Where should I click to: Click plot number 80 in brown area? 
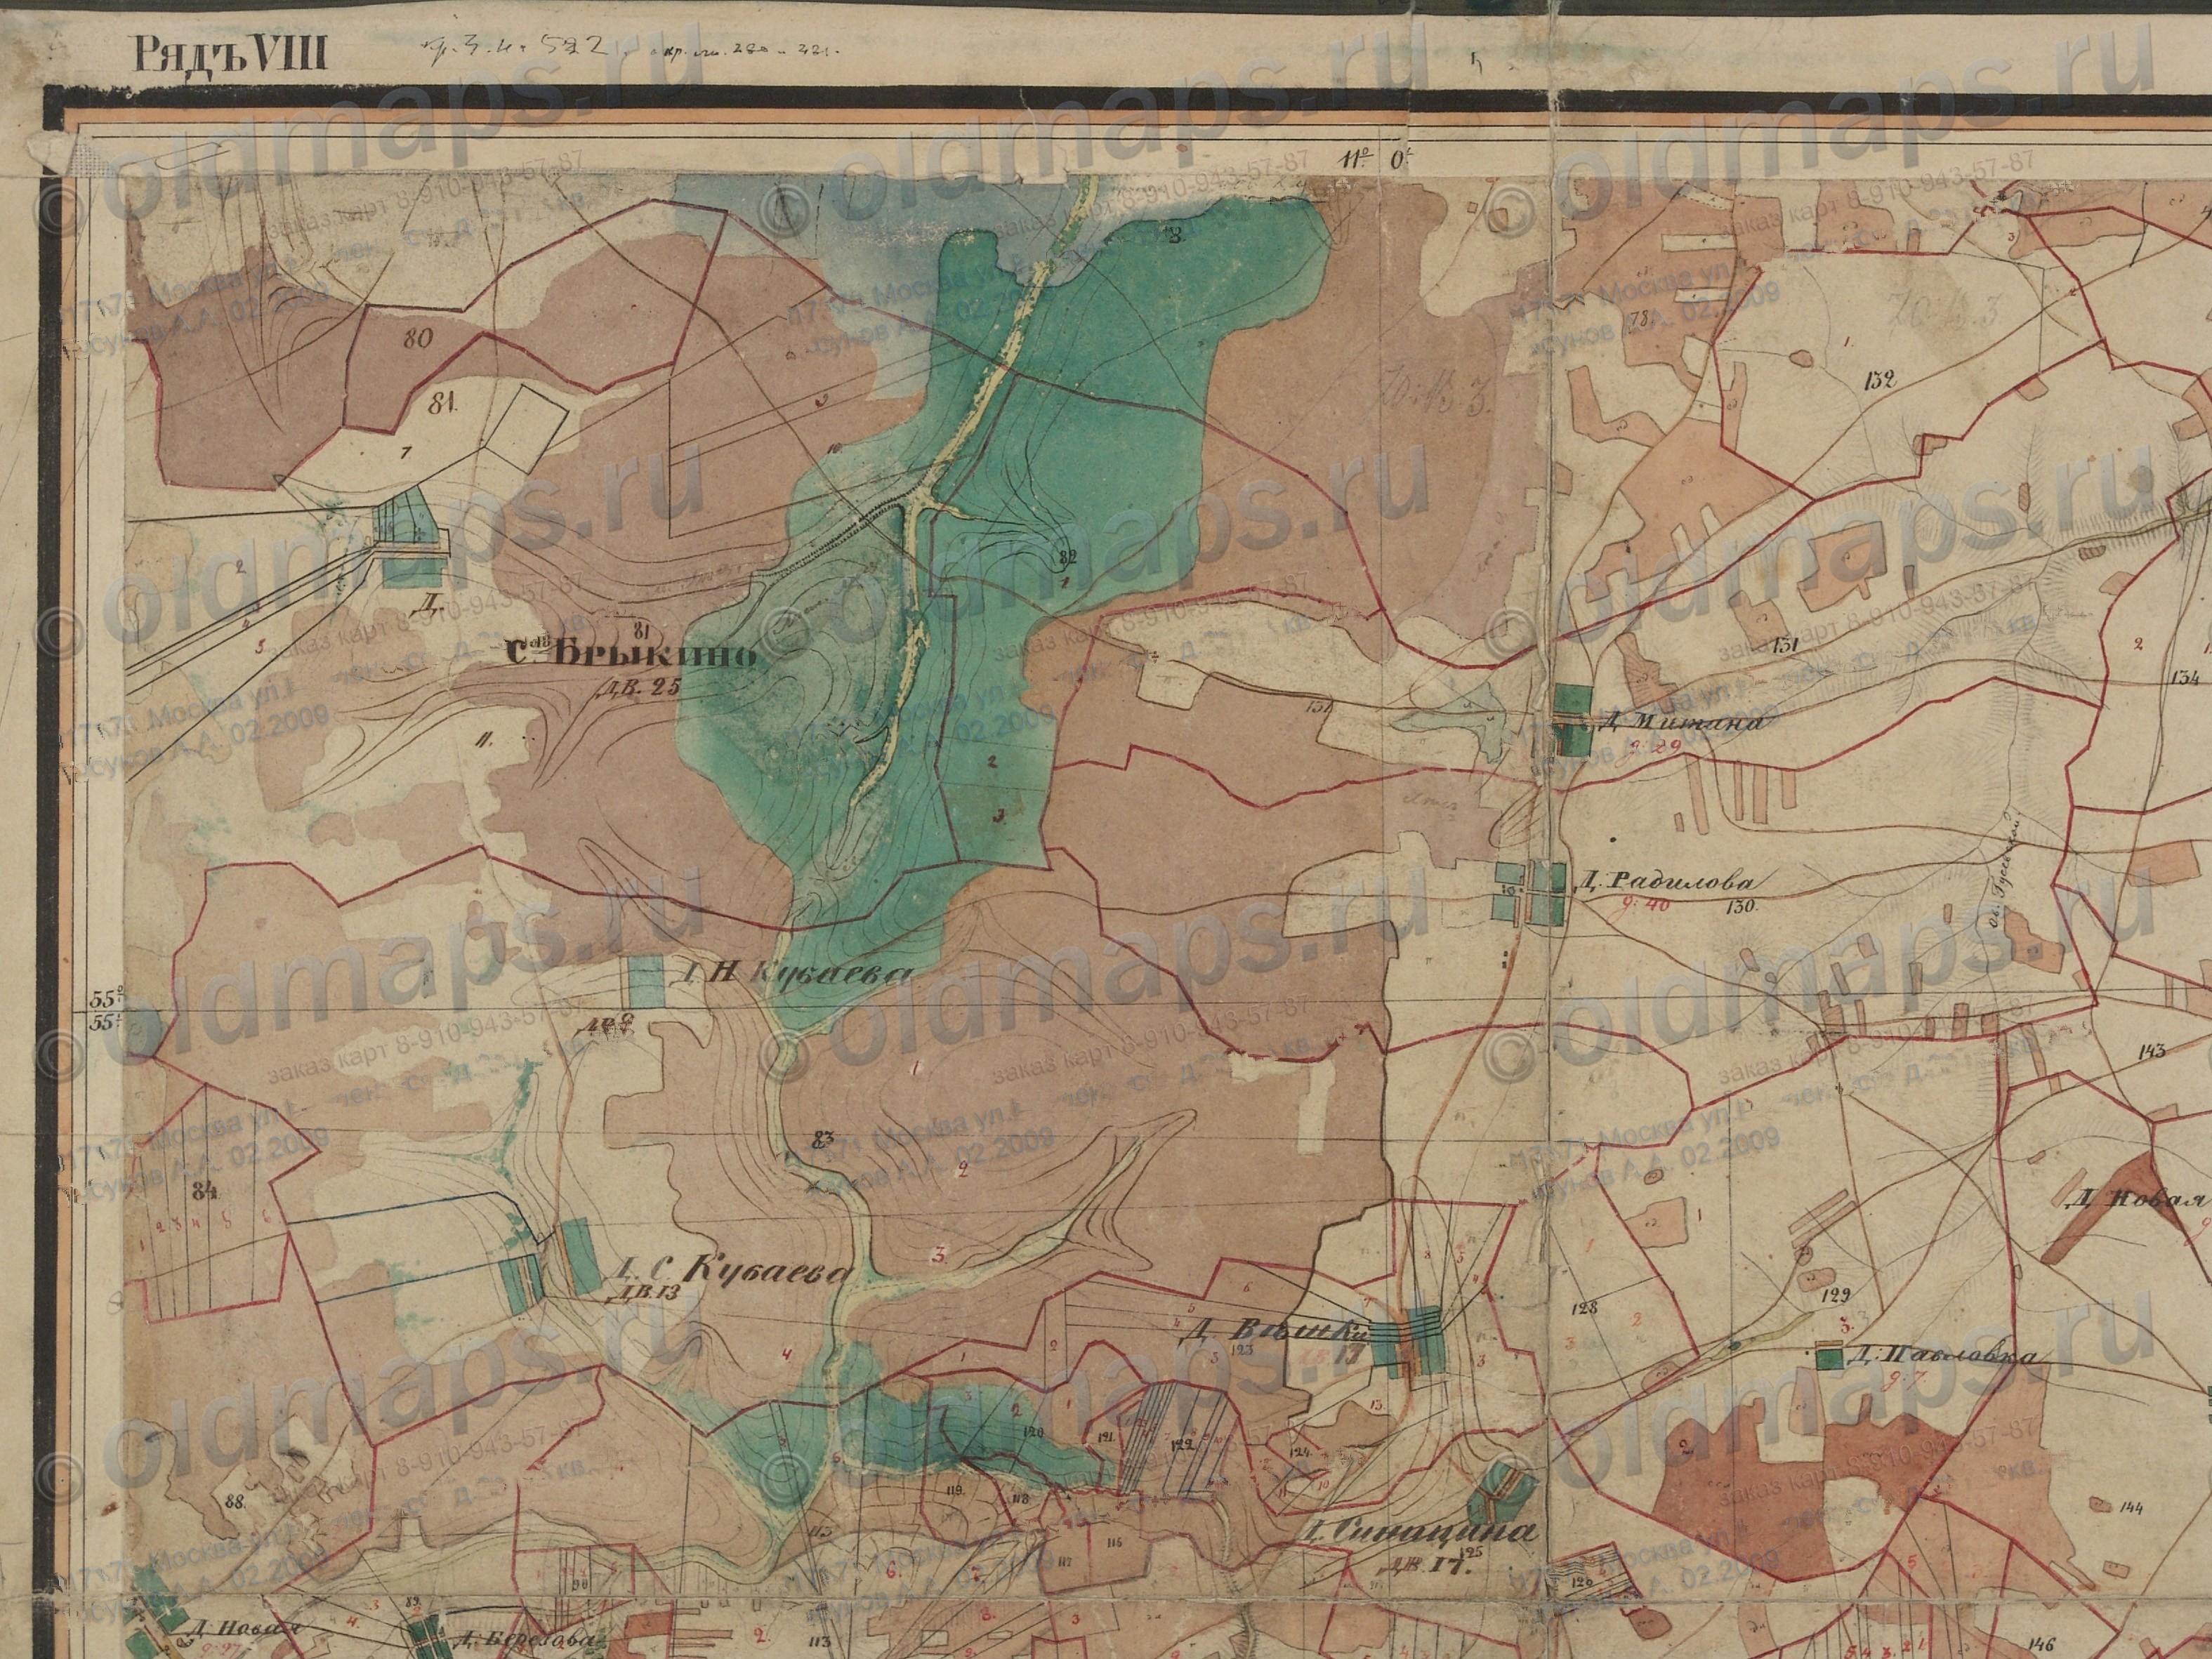418,338
